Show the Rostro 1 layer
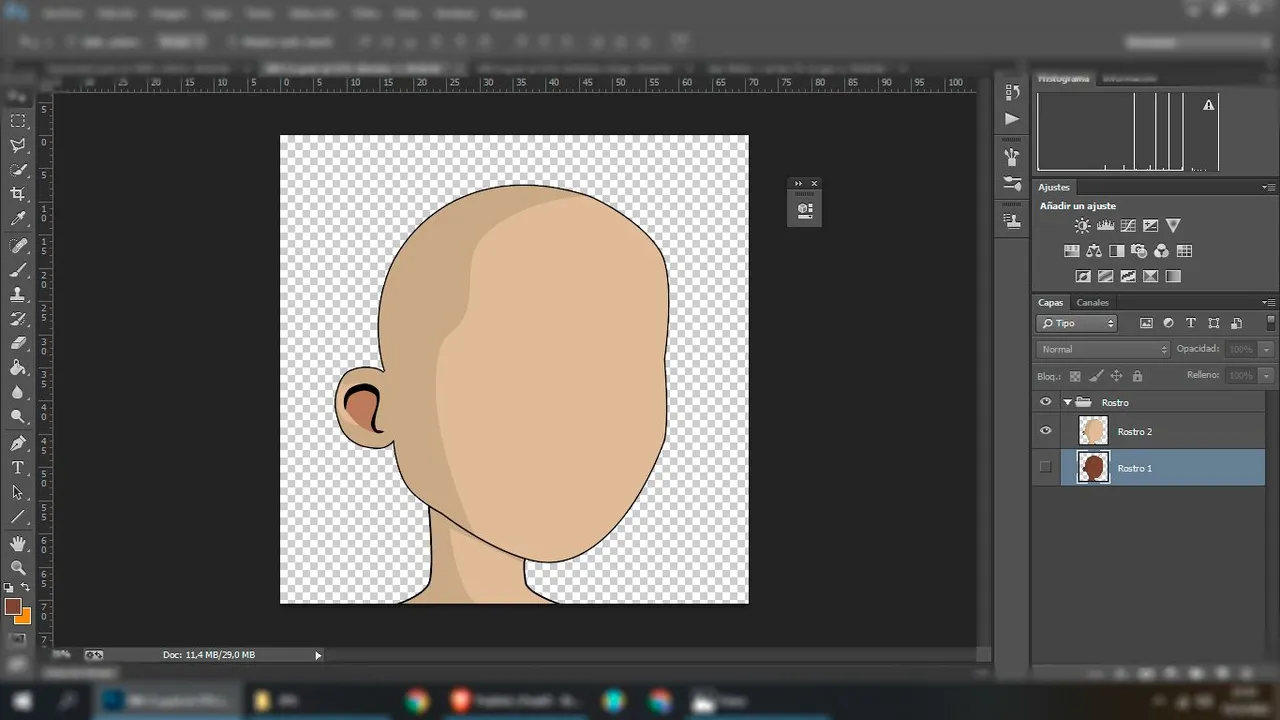This screenshot has height=720, width=1280. tap(1046, 467)
